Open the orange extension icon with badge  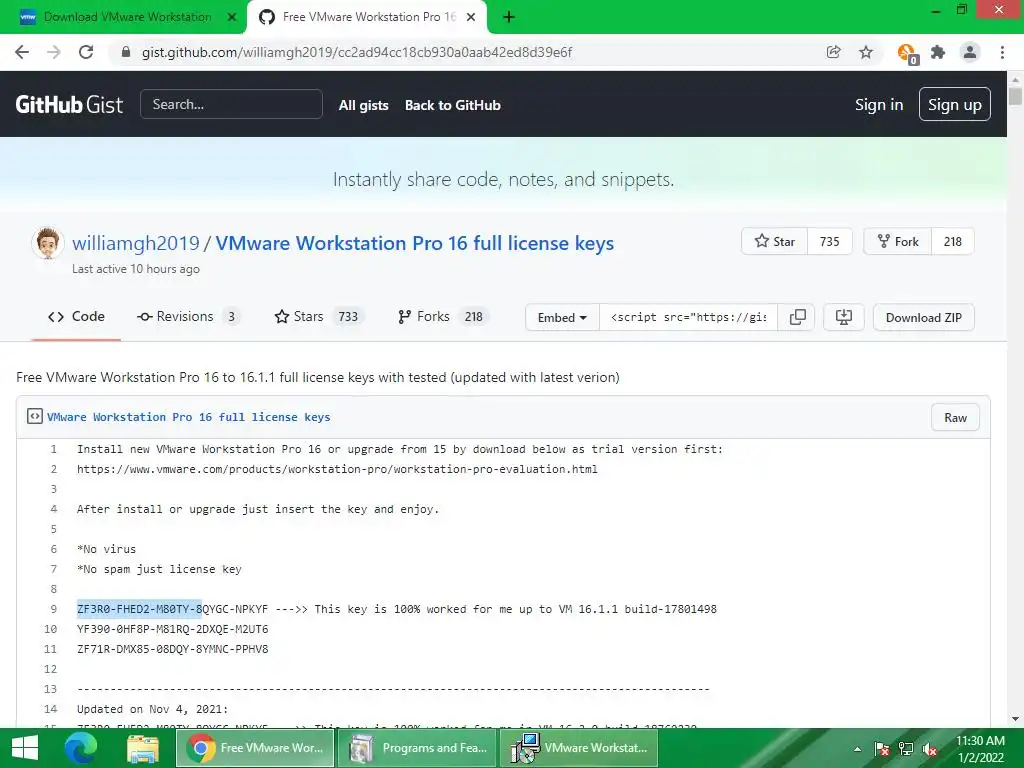[907, 53]
